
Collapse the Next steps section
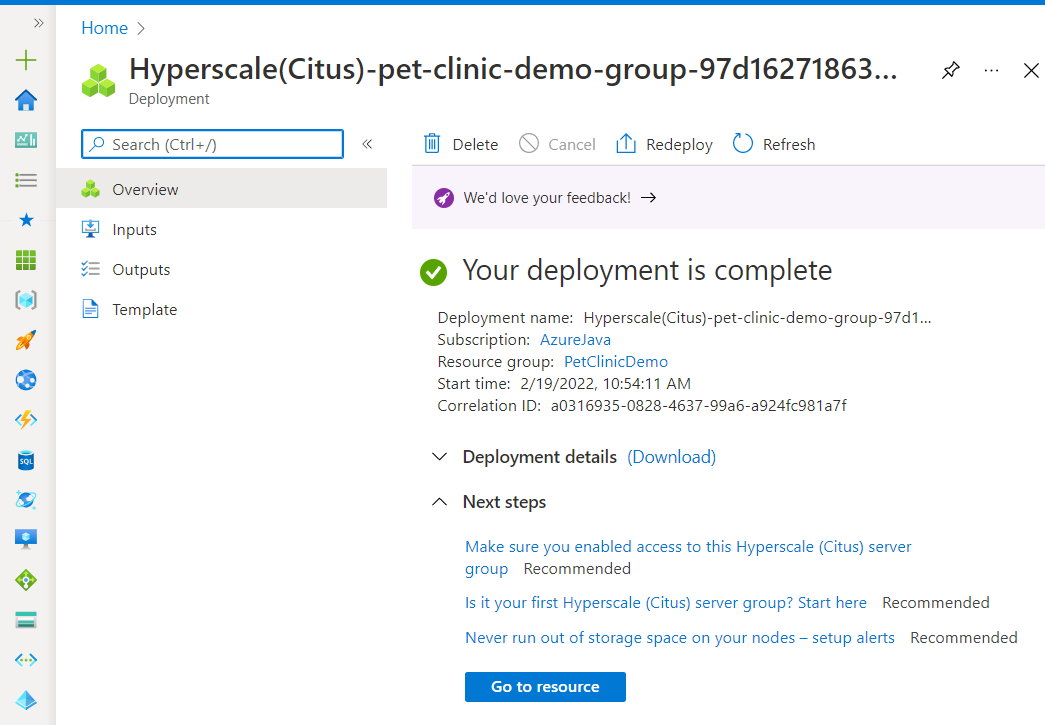click(440, 502)
